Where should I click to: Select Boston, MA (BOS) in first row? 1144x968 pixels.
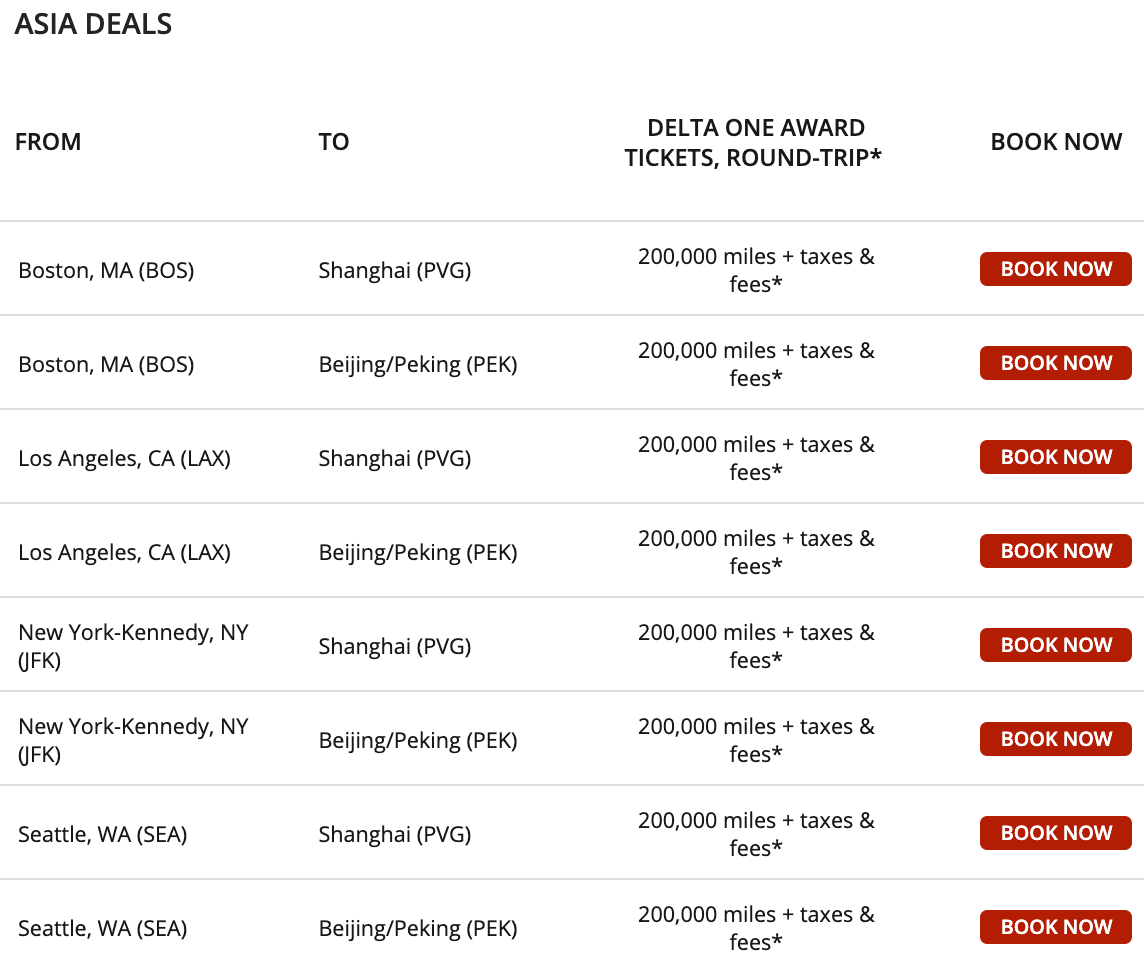click(x=106, y=270)
